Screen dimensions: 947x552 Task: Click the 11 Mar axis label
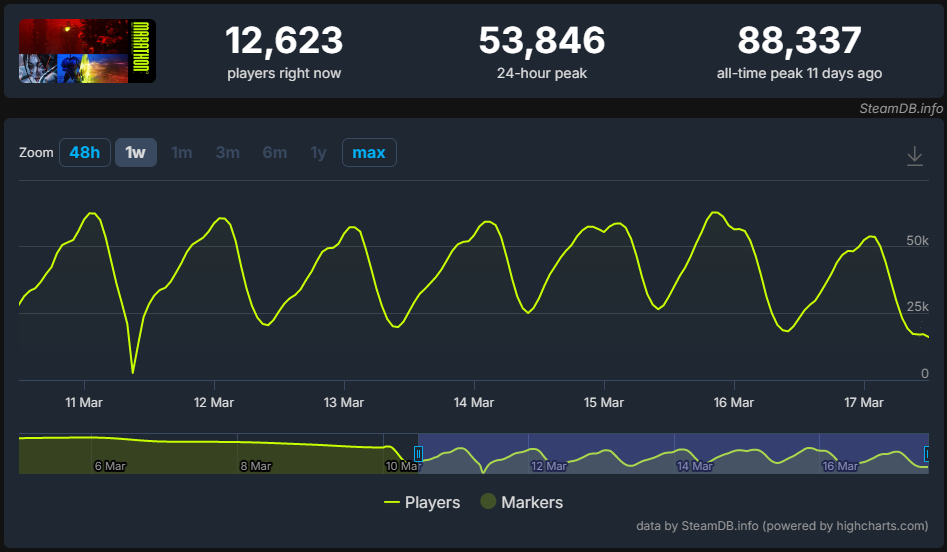click(84, 403)
